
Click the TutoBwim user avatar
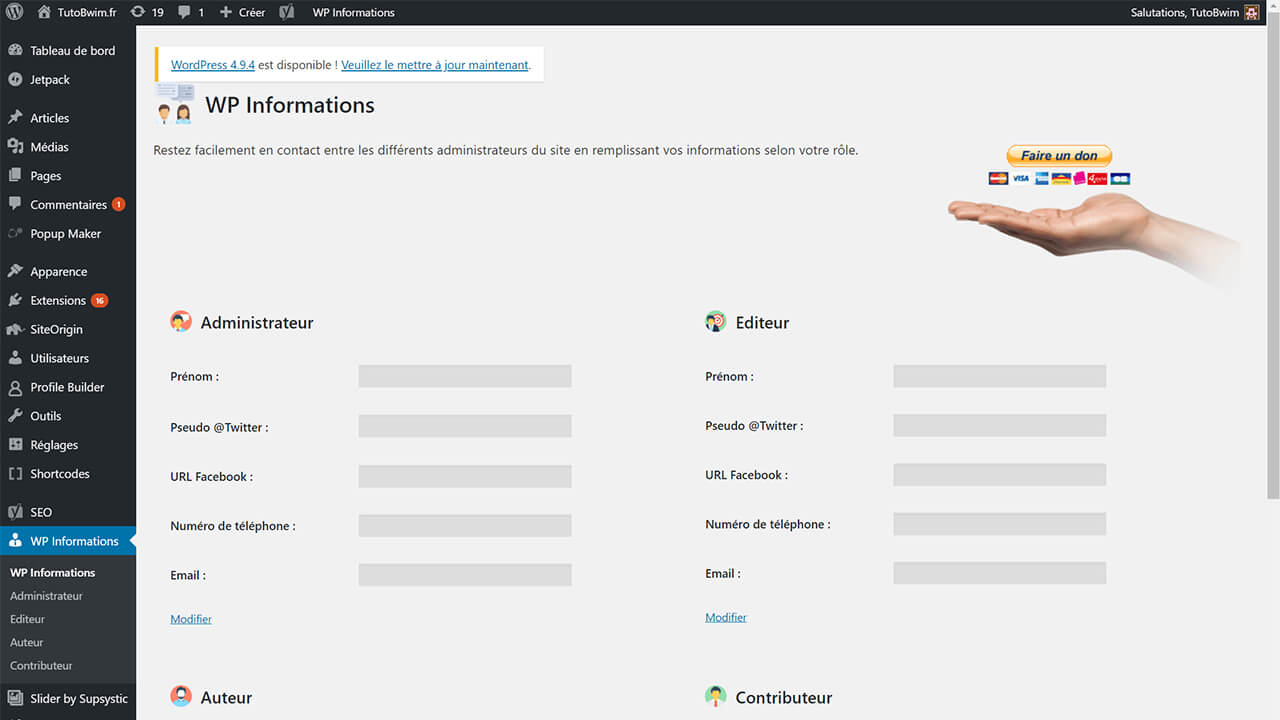click(1251, 12)
